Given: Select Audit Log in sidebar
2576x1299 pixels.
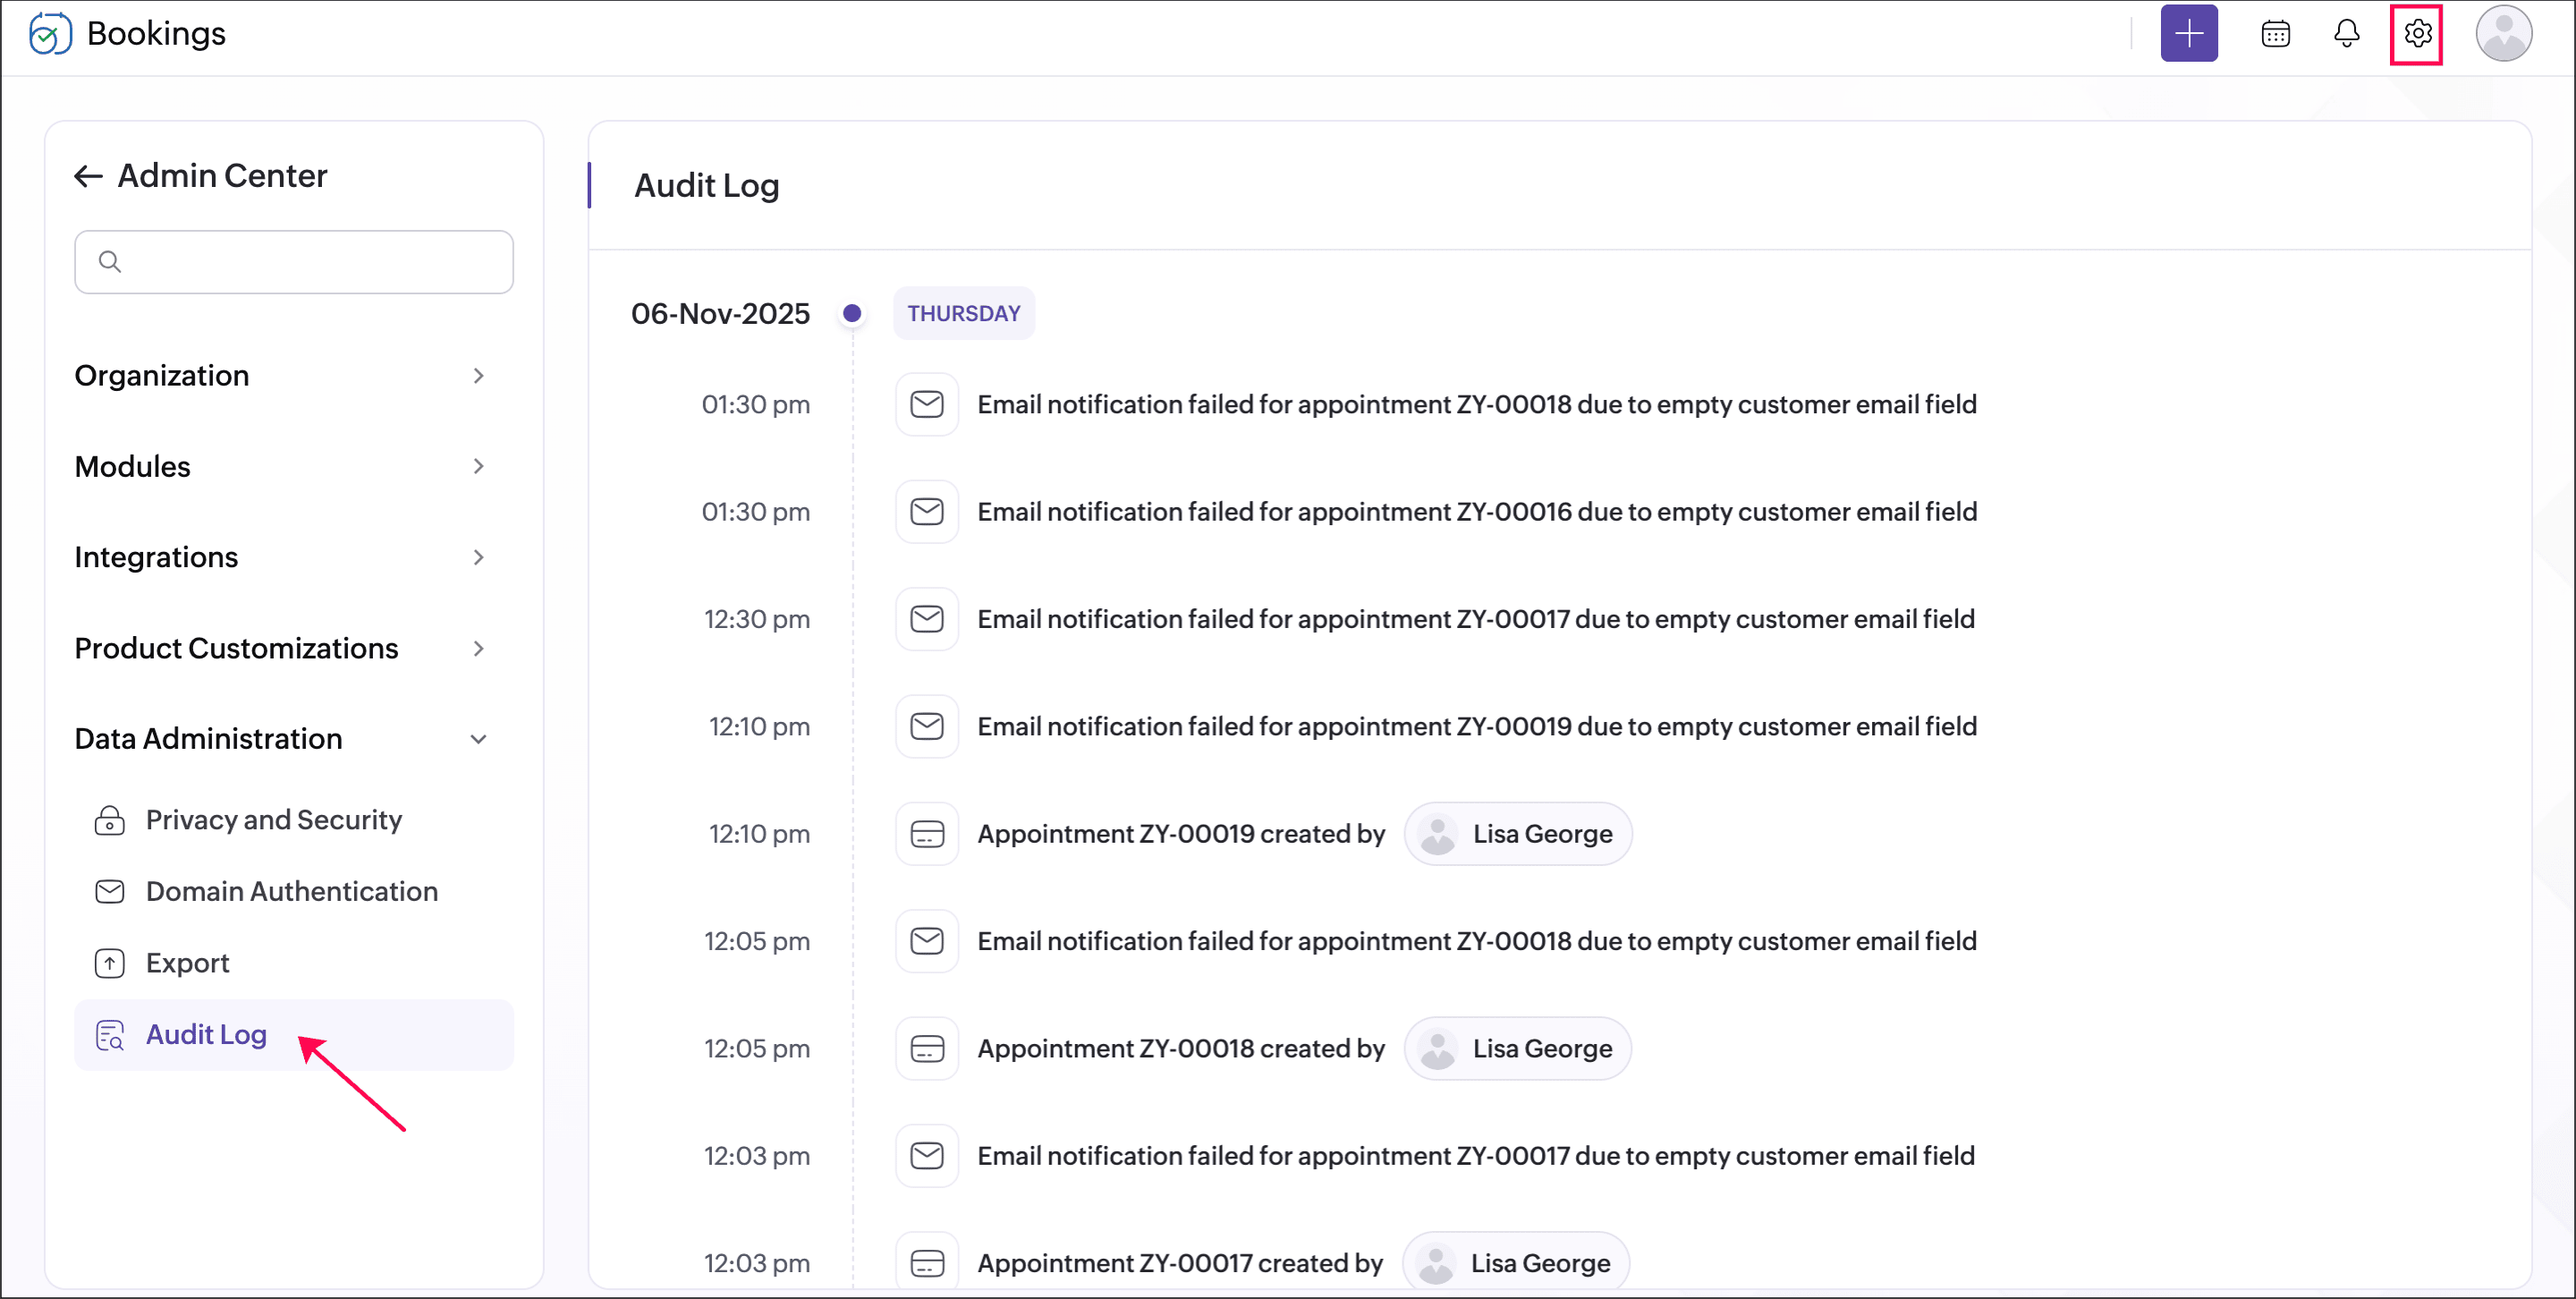Looking at the screenshot, I should 206,1034.
